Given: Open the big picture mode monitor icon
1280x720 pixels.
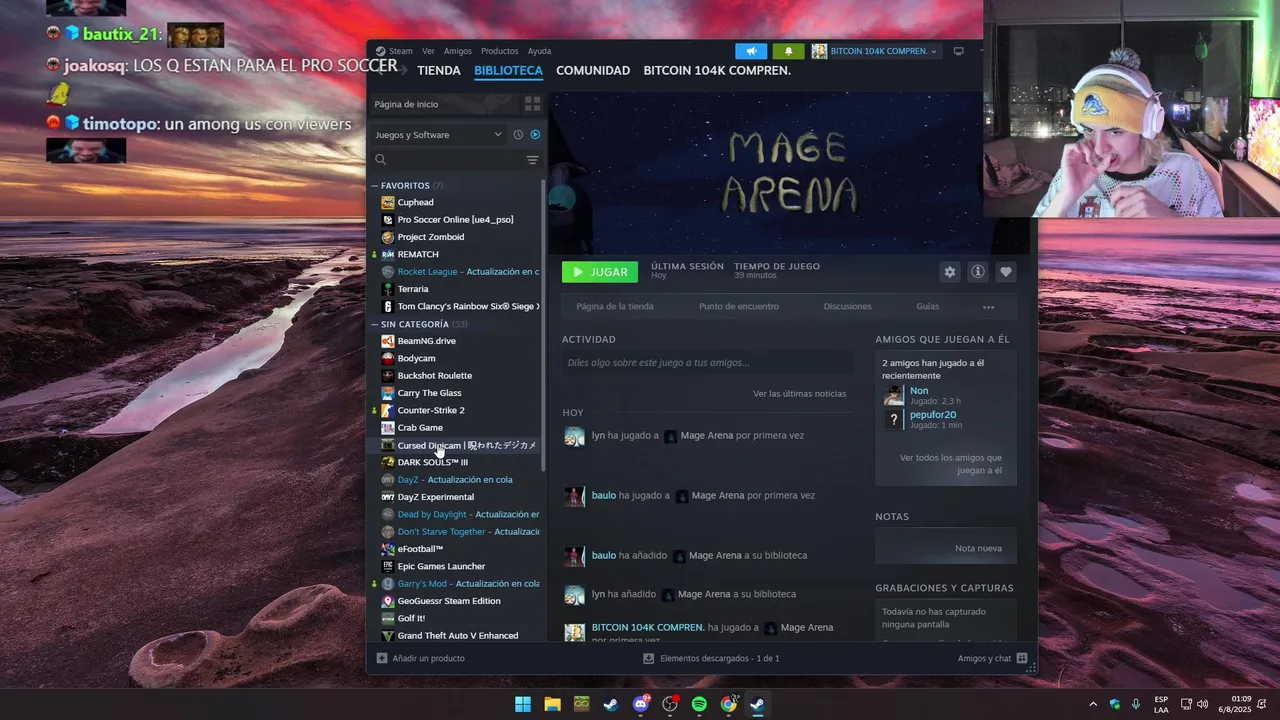Looking at the screenshot, I should pyautogui.click(x=958, y=51).
